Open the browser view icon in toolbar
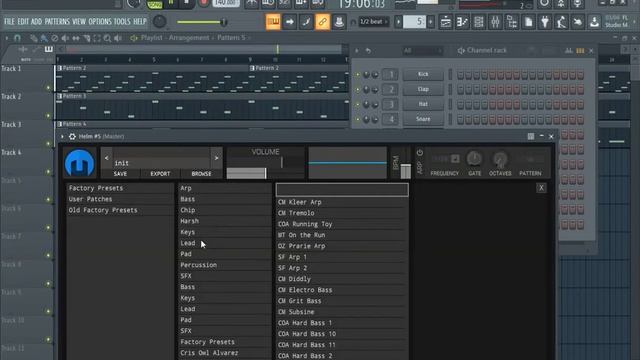 (x=512, y=22)
